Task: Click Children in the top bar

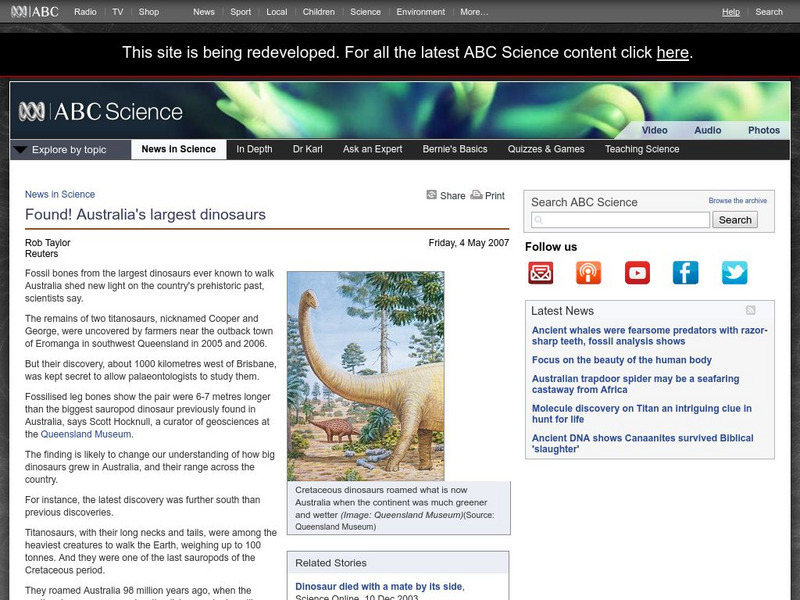Action: (318, 12)
